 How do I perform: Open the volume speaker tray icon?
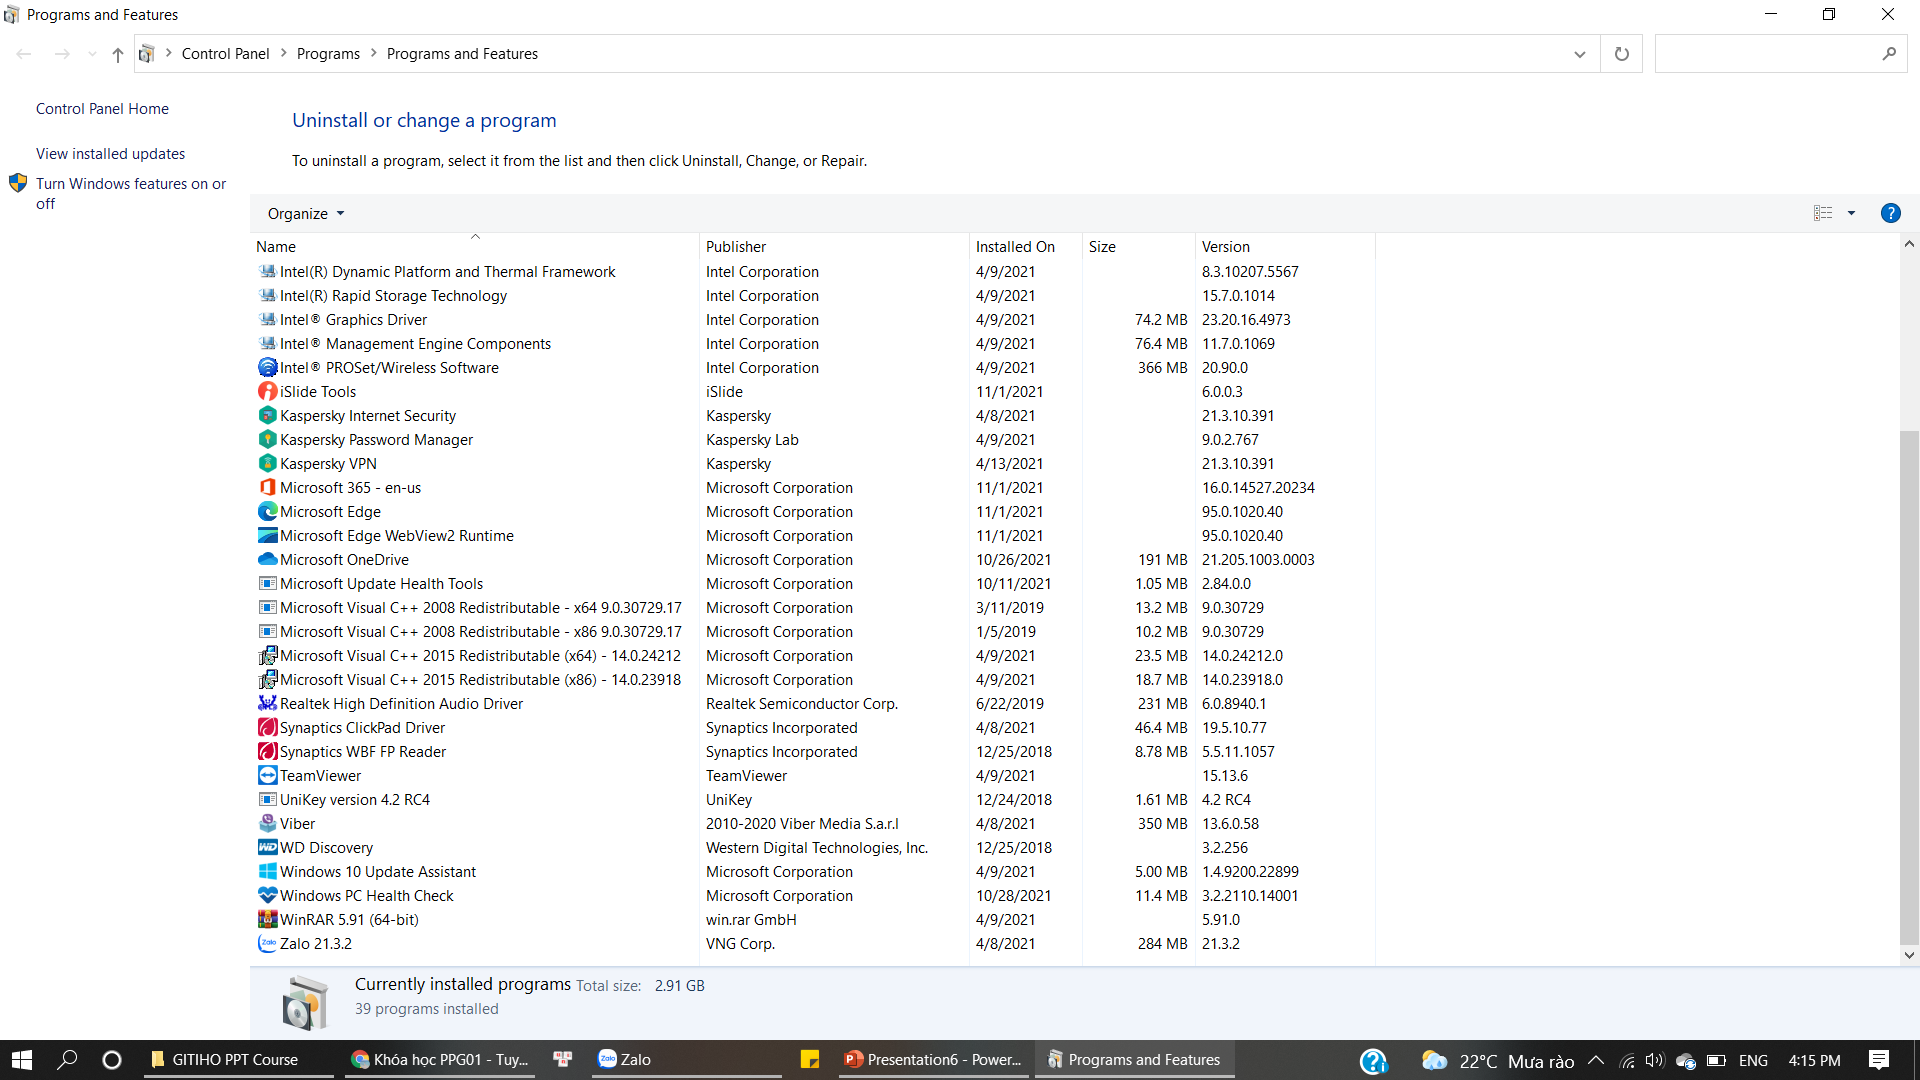1654,1060
